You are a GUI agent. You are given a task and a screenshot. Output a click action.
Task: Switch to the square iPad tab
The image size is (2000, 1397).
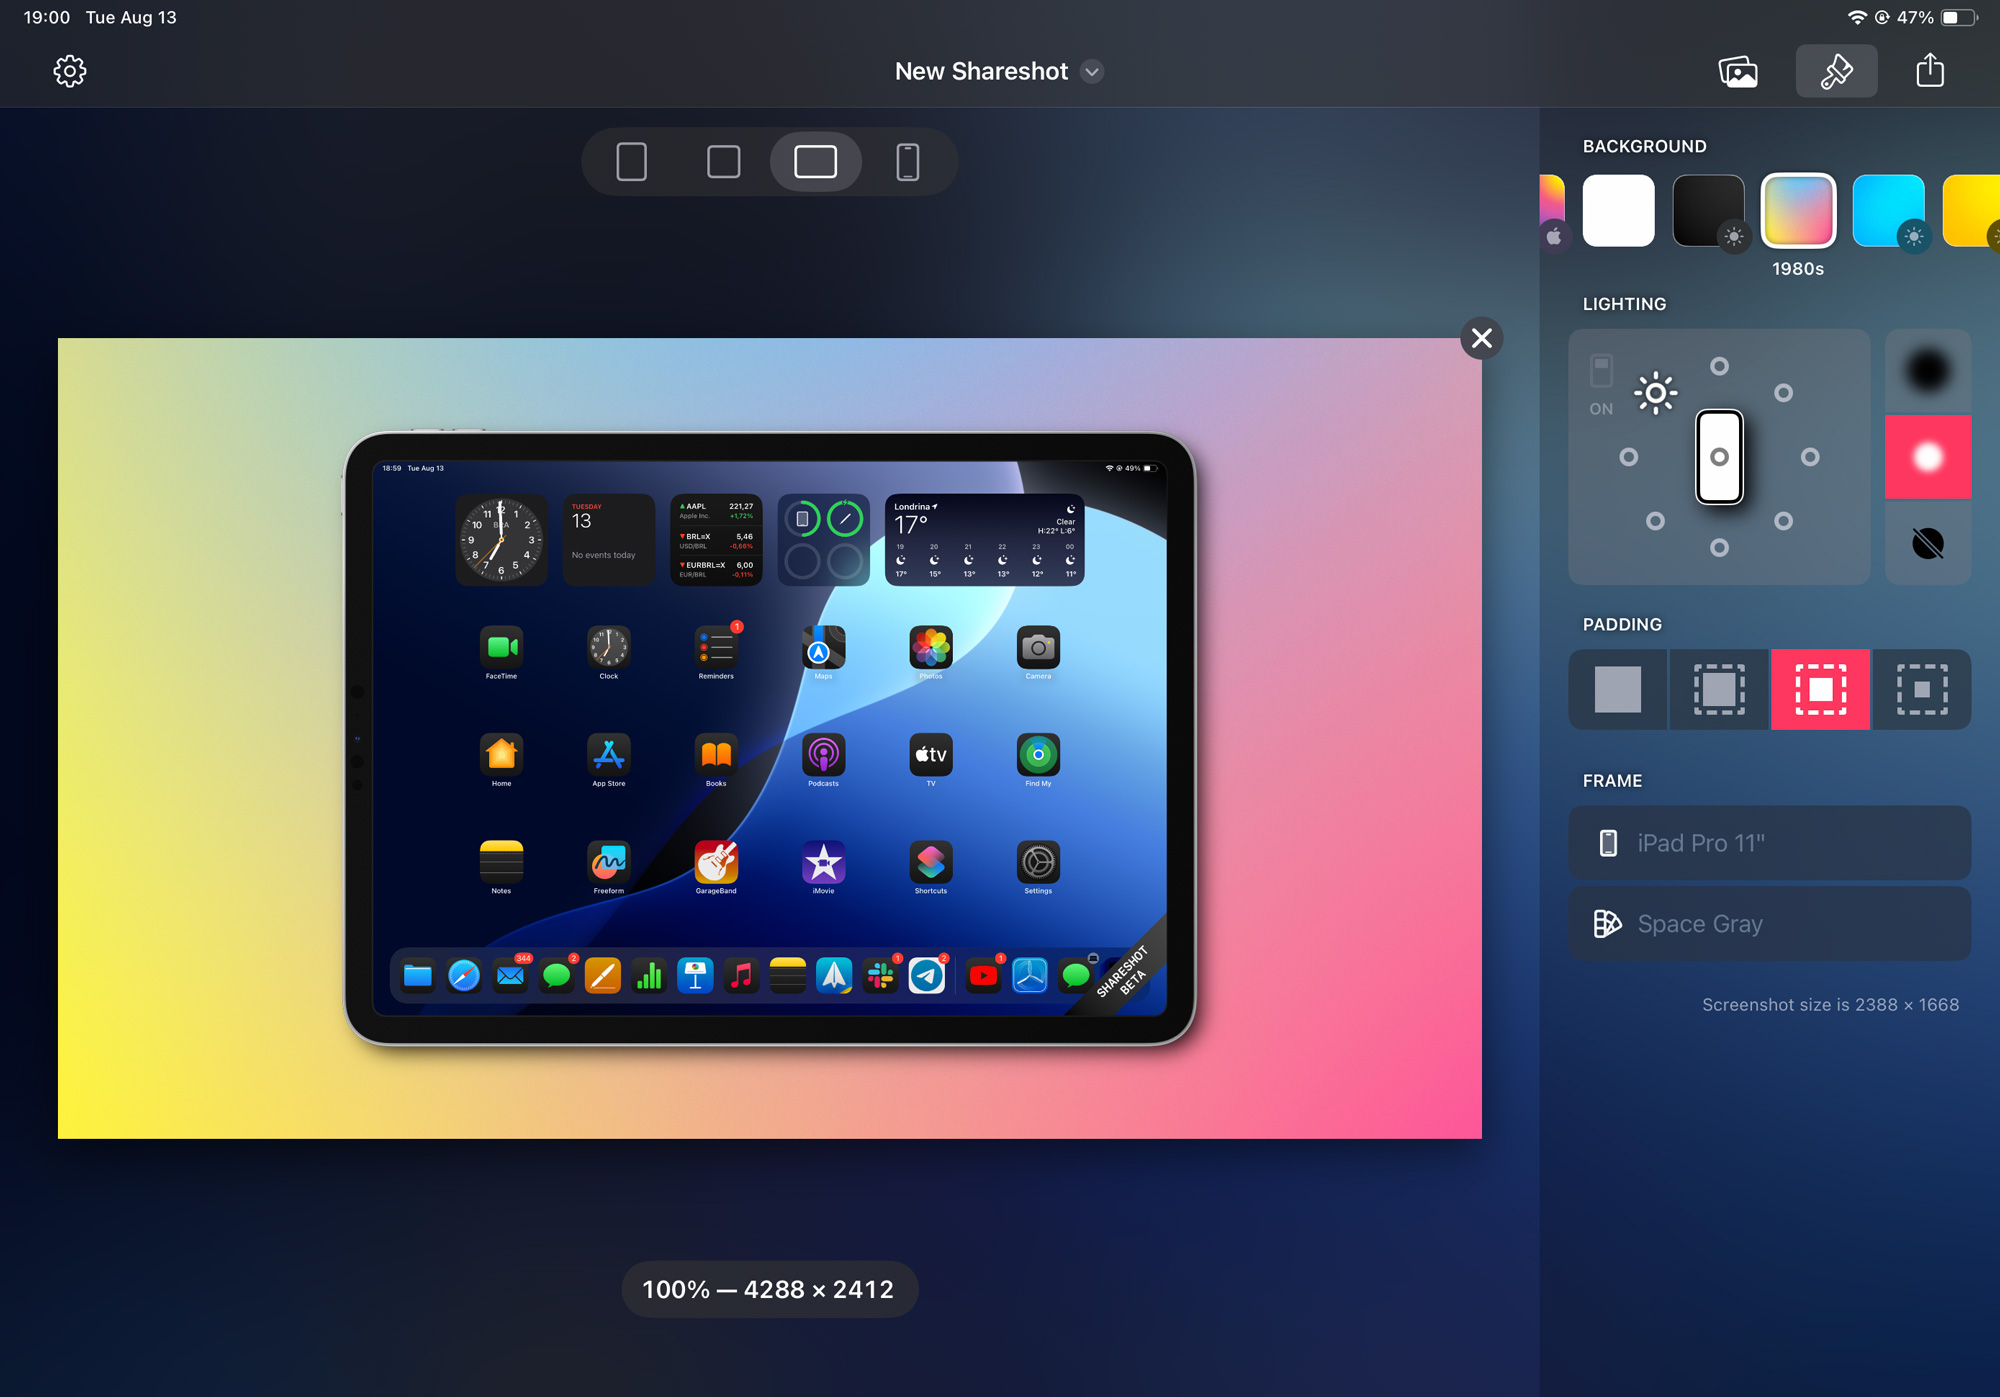tap(723, 161)
